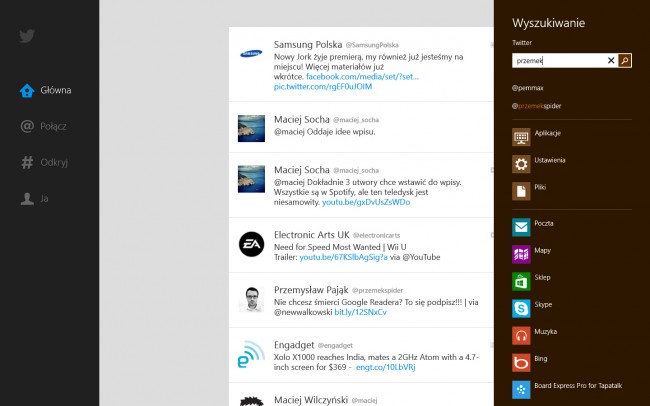Open Maciej Socha avatar on Spotify tweet
Viewport: 650px width, 406px height.
[251, 179]
